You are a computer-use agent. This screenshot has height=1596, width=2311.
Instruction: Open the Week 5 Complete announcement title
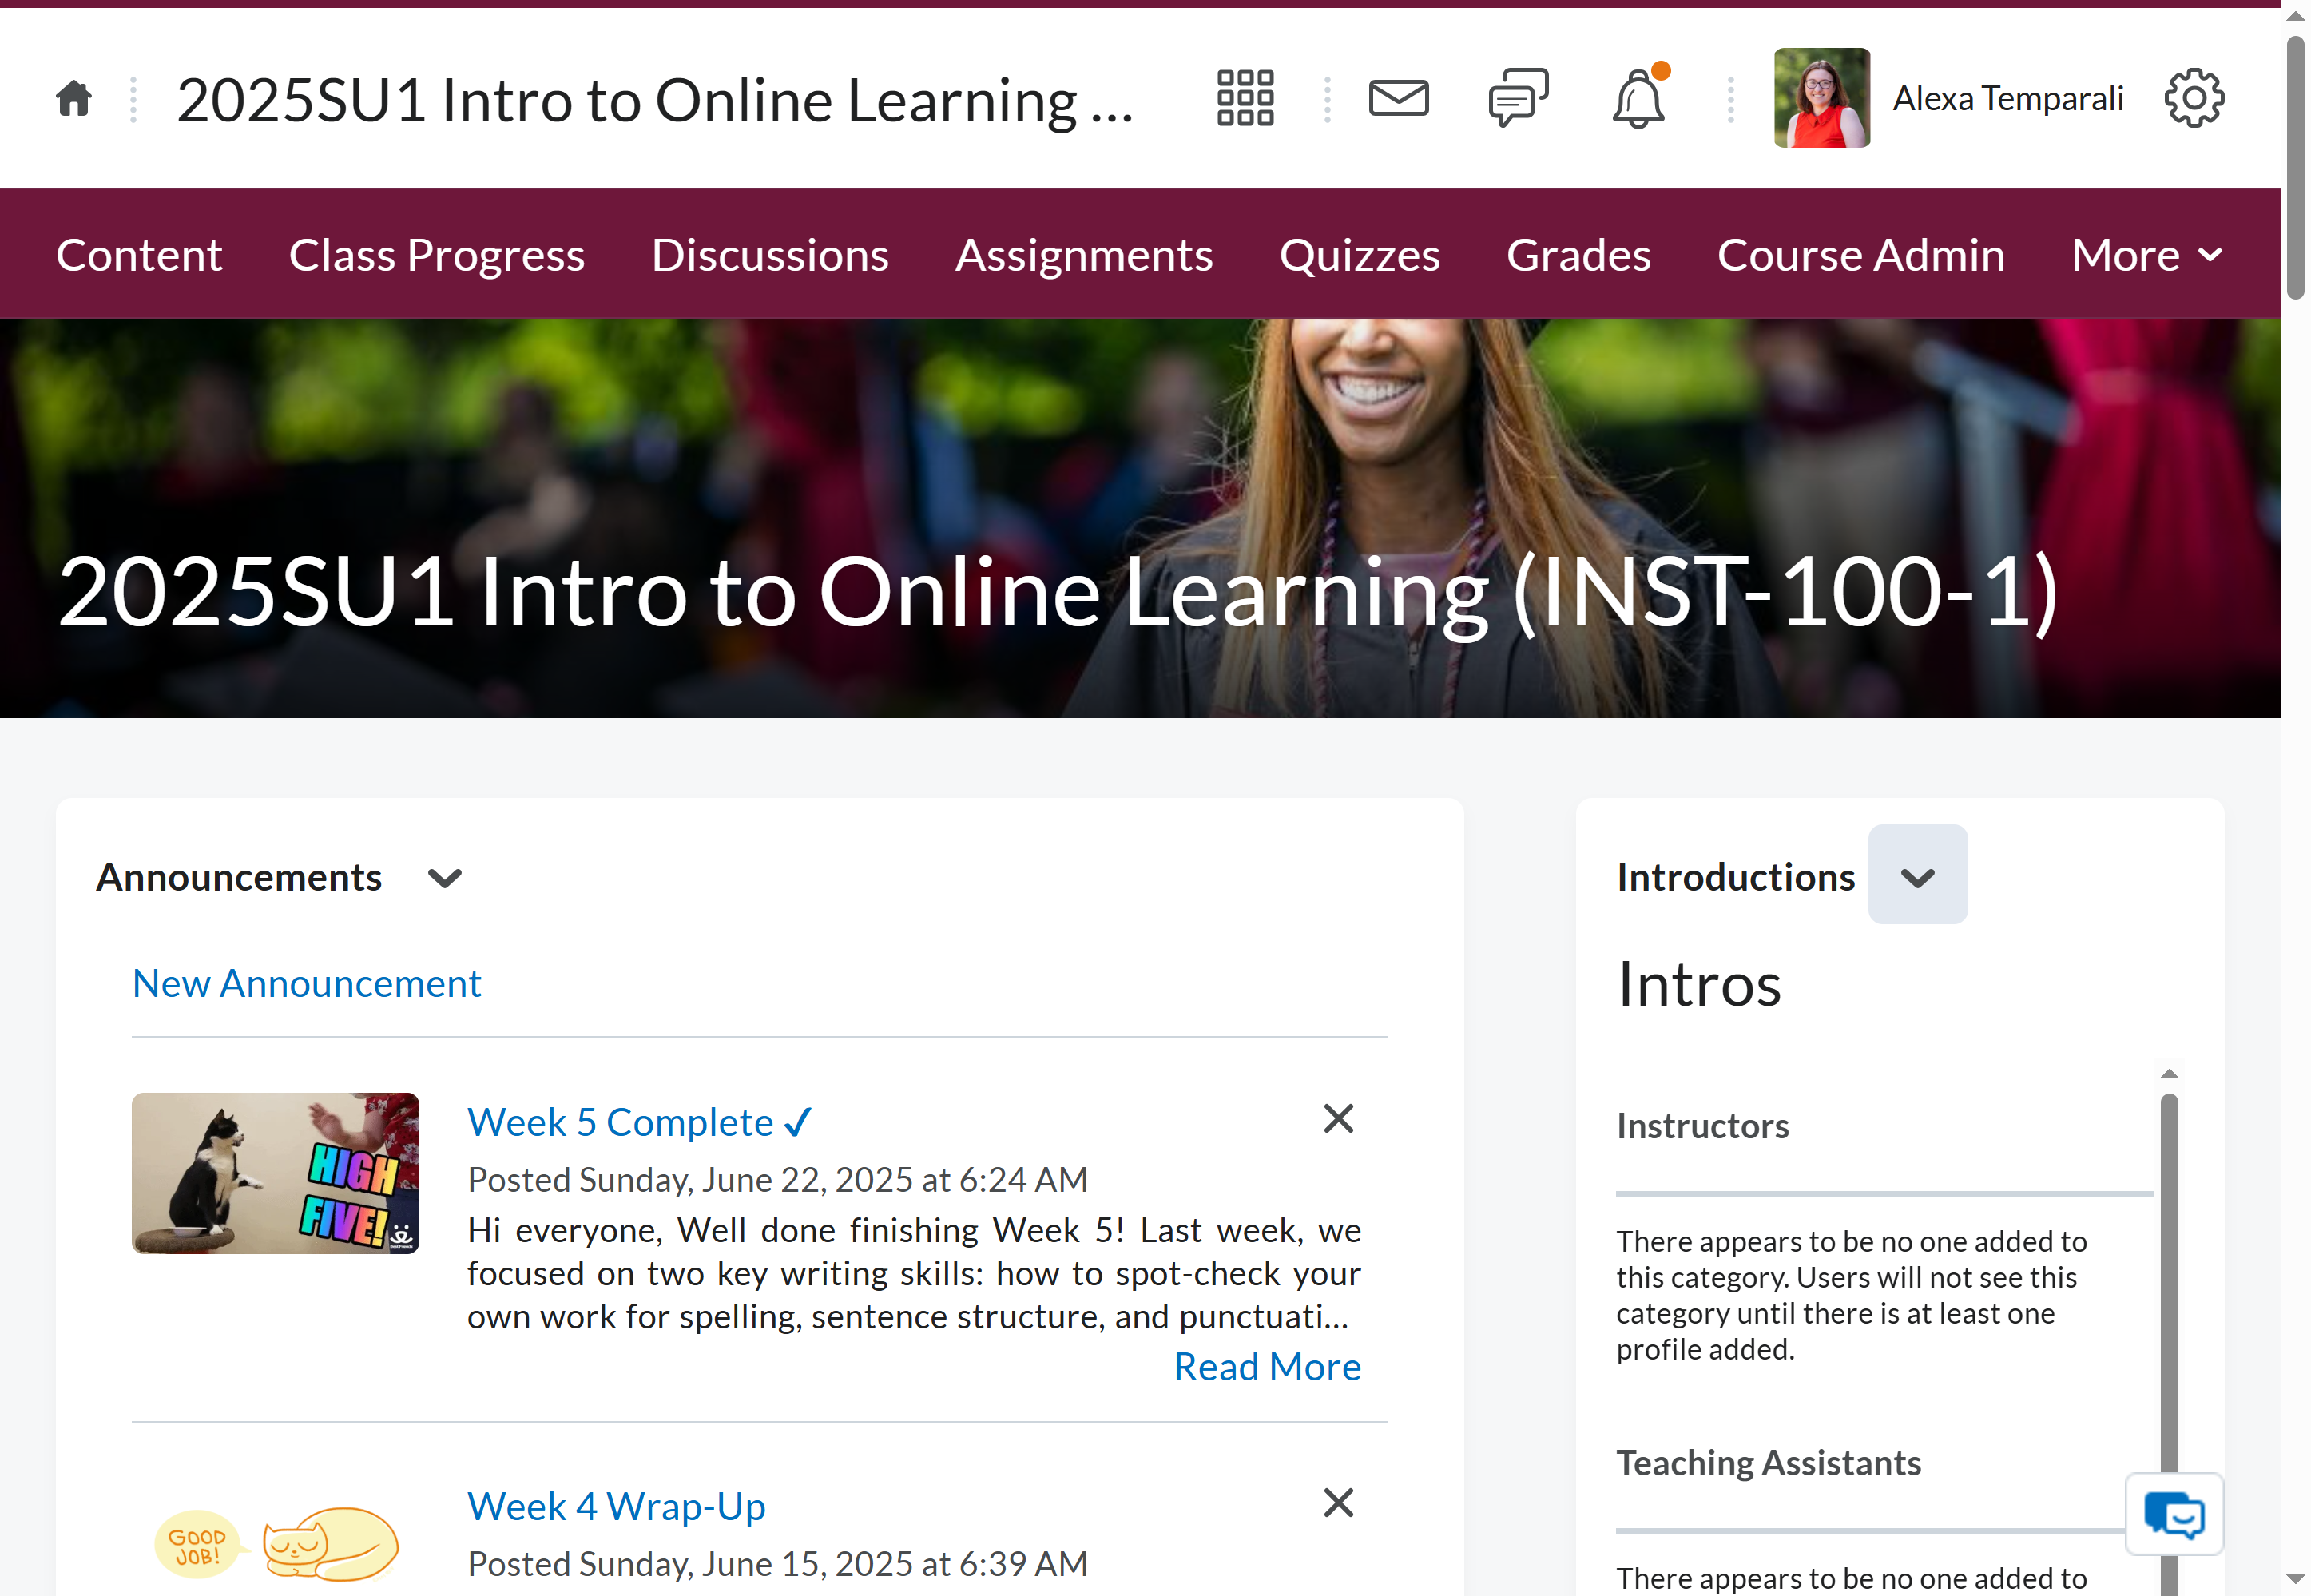[640, 1122]
